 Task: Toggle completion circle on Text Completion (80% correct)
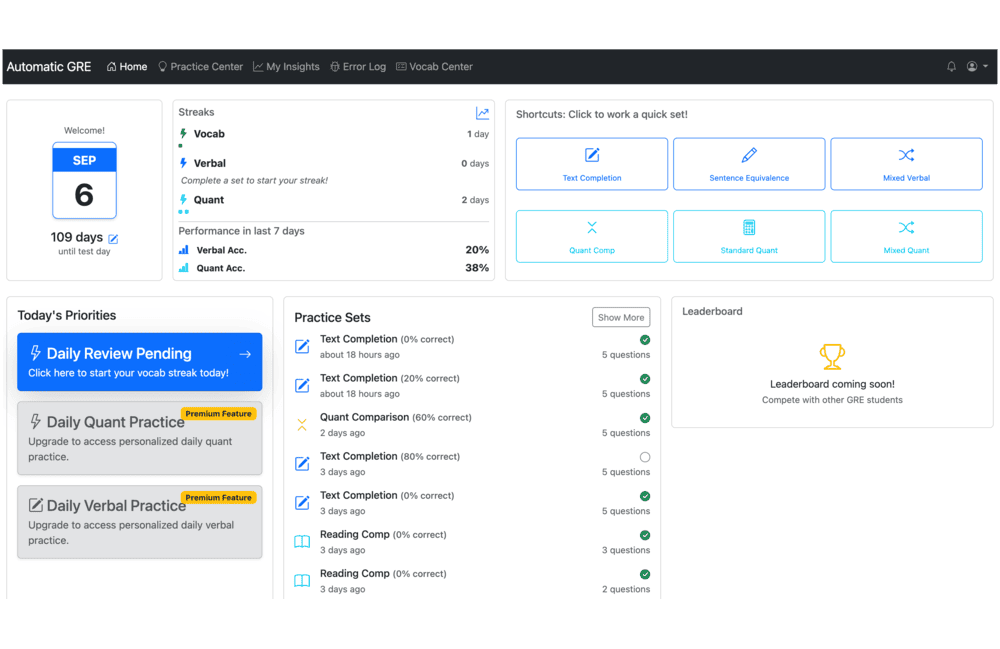point(645,456)
